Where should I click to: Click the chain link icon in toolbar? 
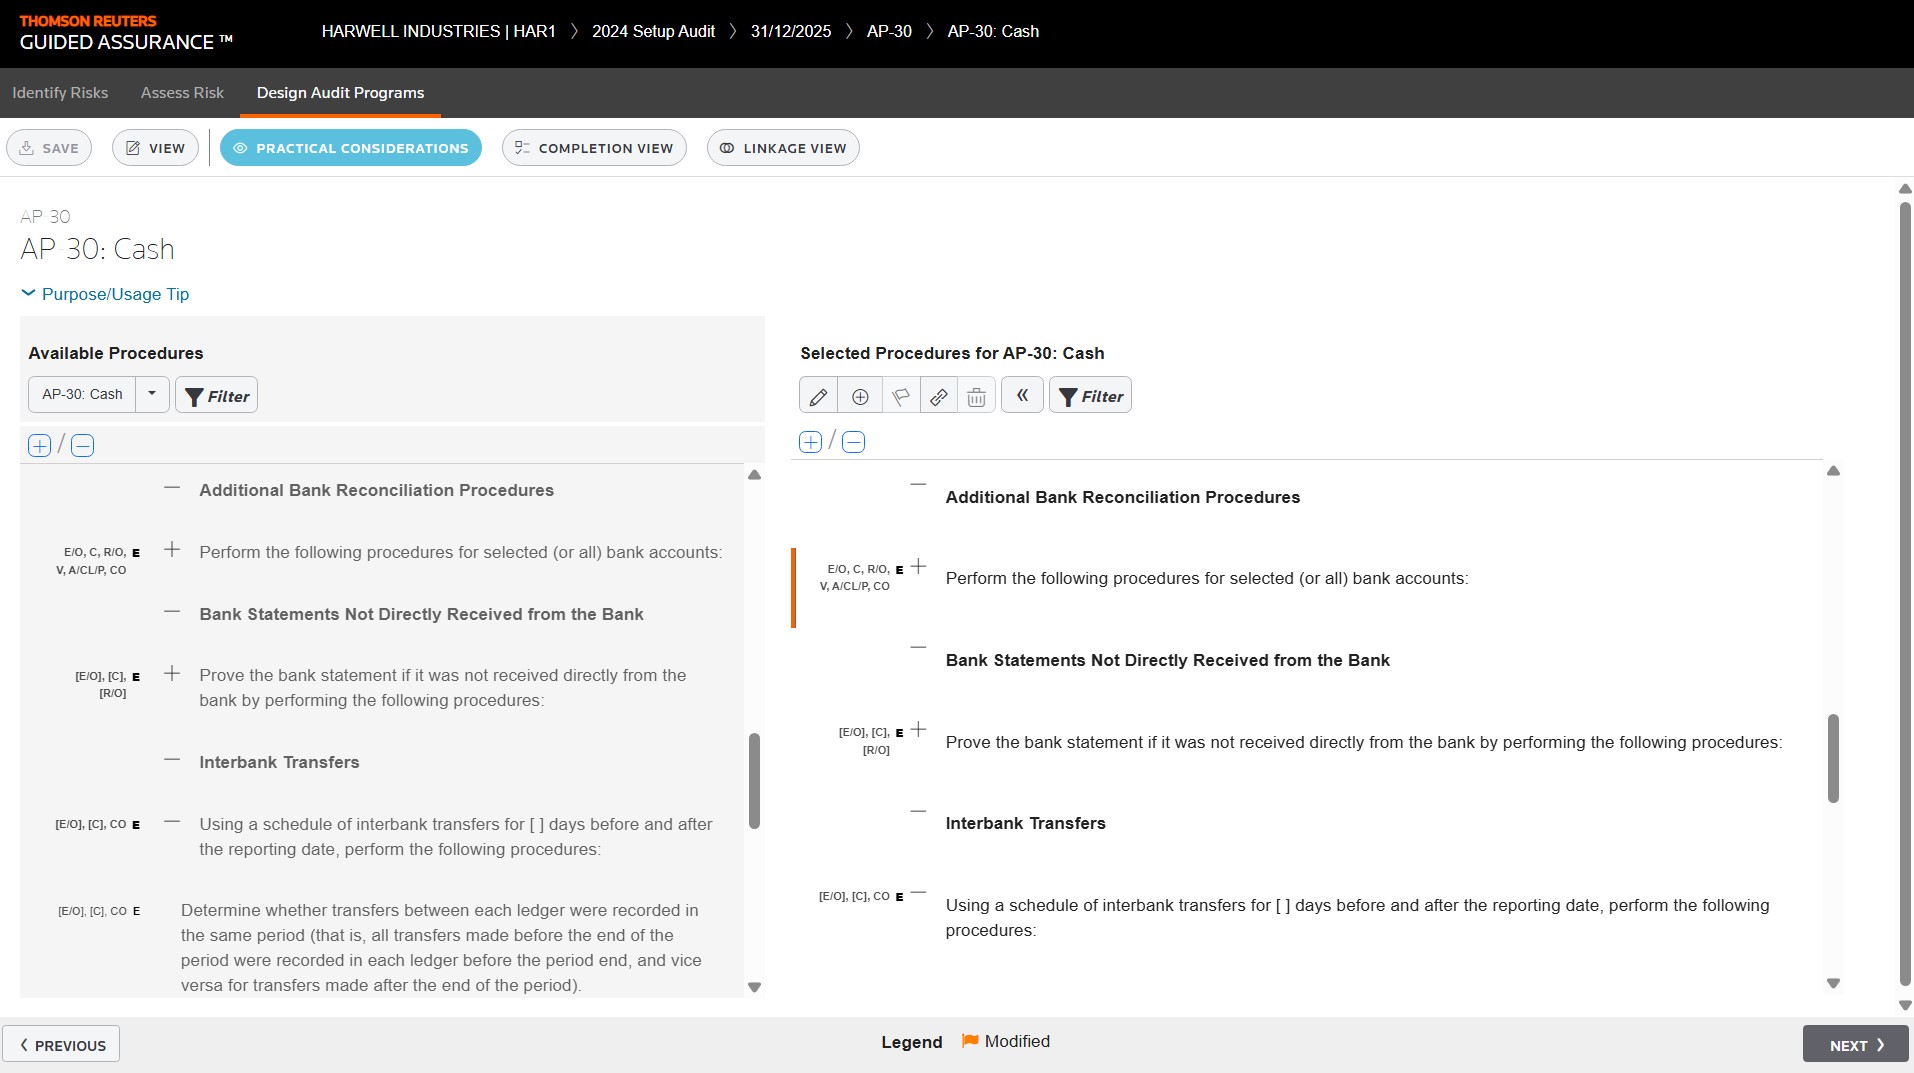pos(938,396)
